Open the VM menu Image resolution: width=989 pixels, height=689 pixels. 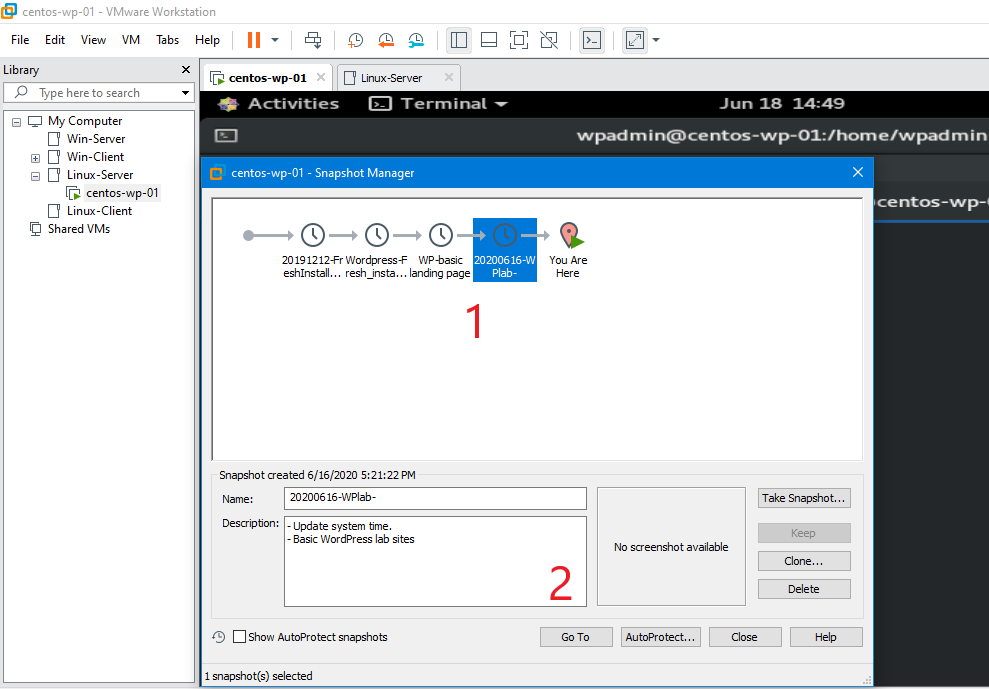click(130, 40)
